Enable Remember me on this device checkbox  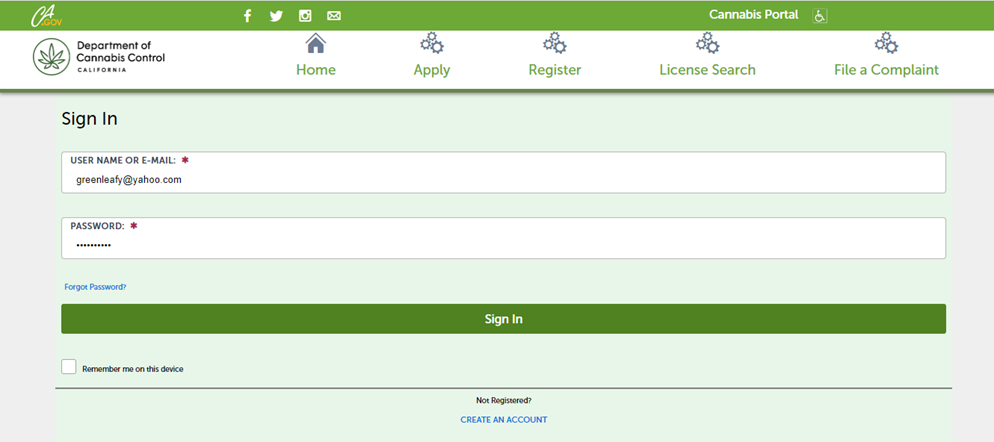[x=69, y=367]
